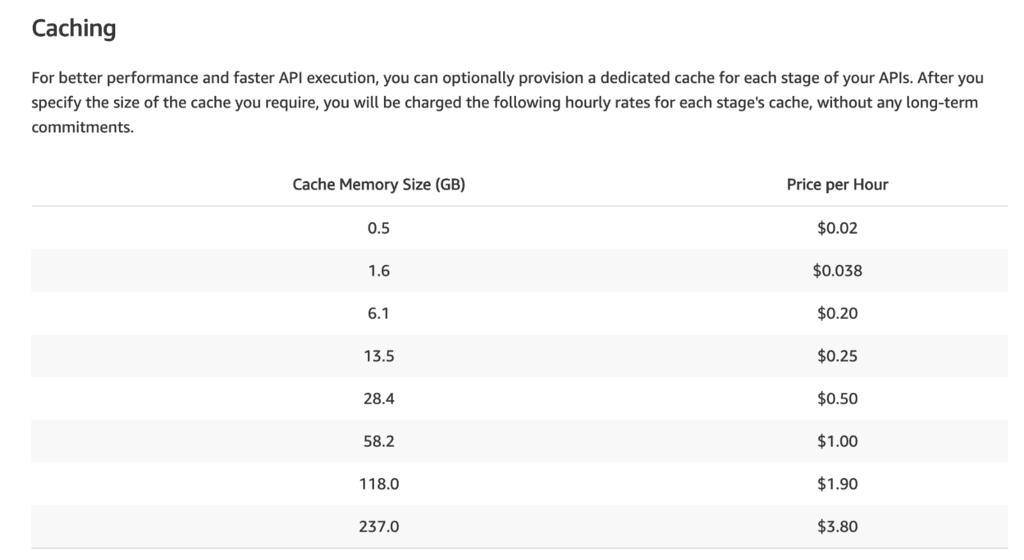Select the 118.0 GB cache size cell
This screenshot has height=560, width=1024.
coord(378,483)
